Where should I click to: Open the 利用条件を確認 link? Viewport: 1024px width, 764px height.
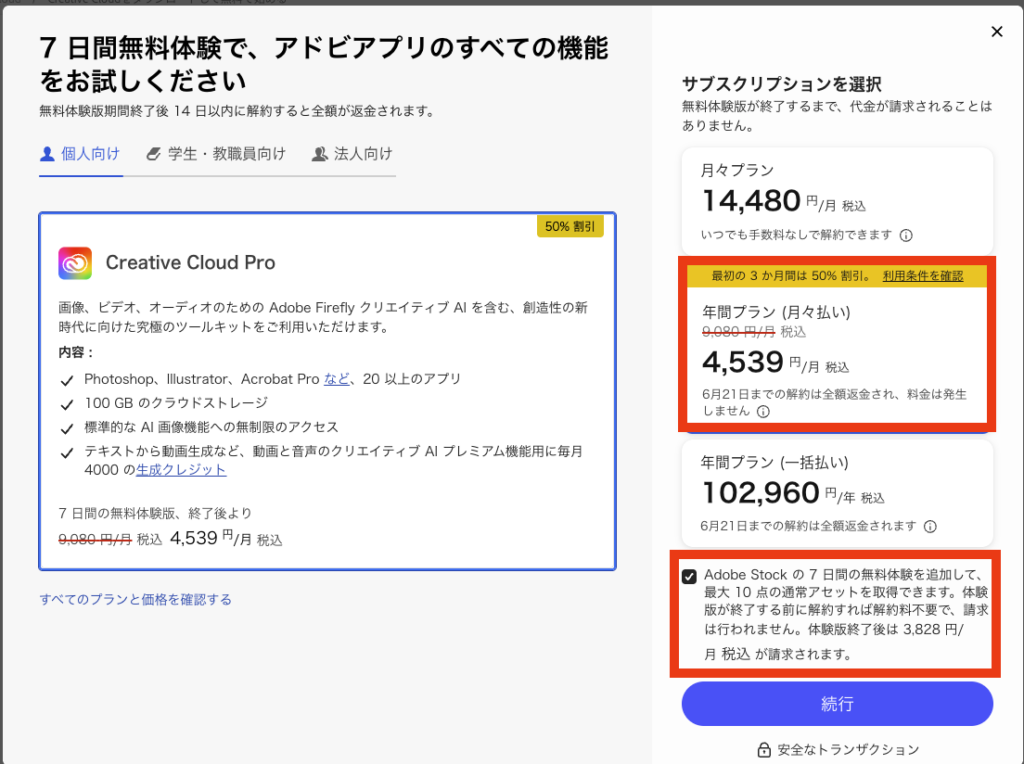click(923, 276)
